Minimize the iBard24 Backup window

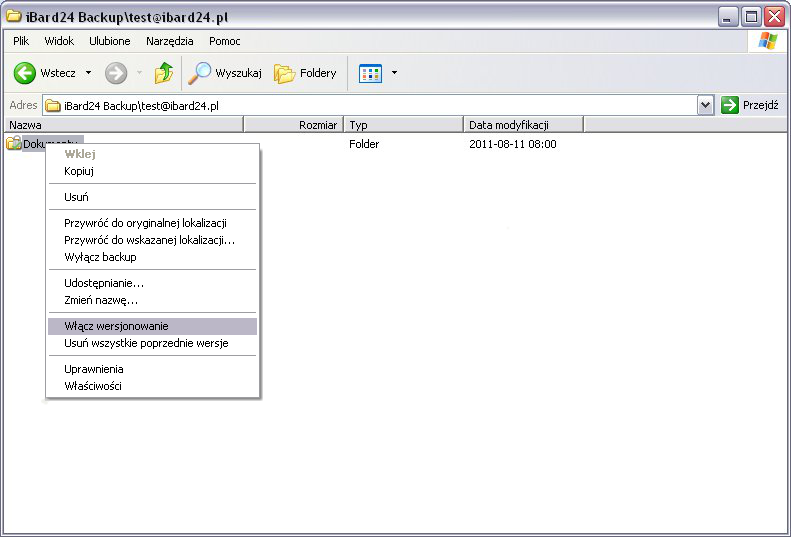coord(726,17)
